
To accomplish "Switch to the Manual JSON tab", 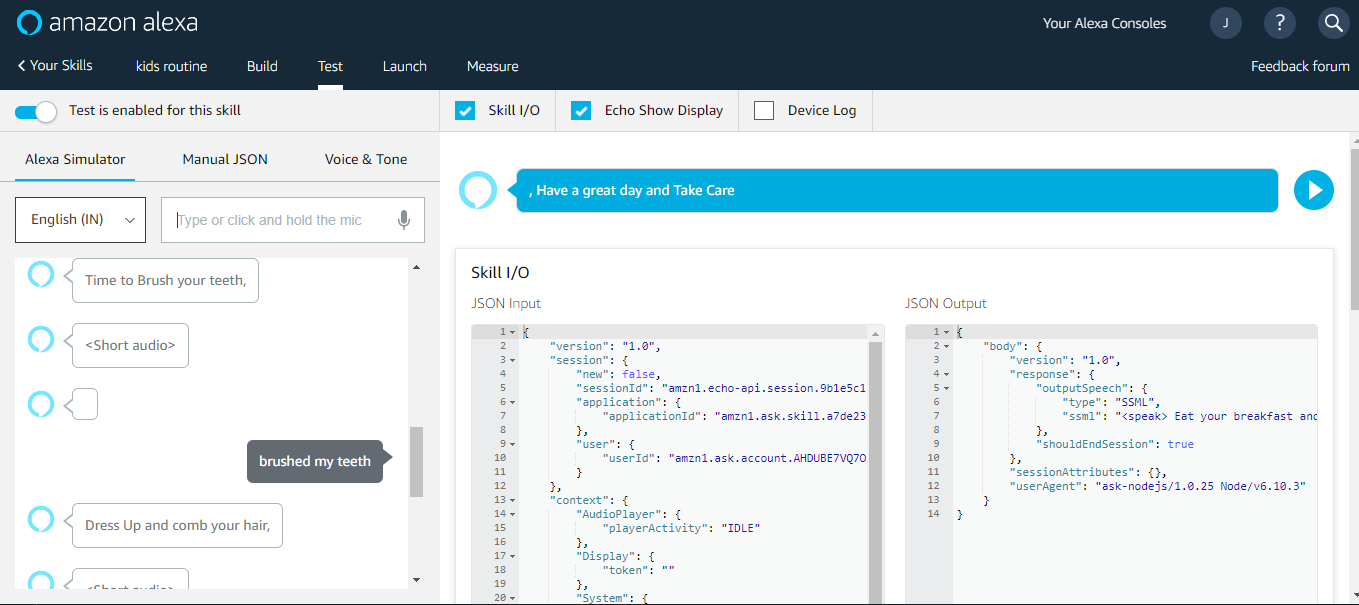I will 225,159.
